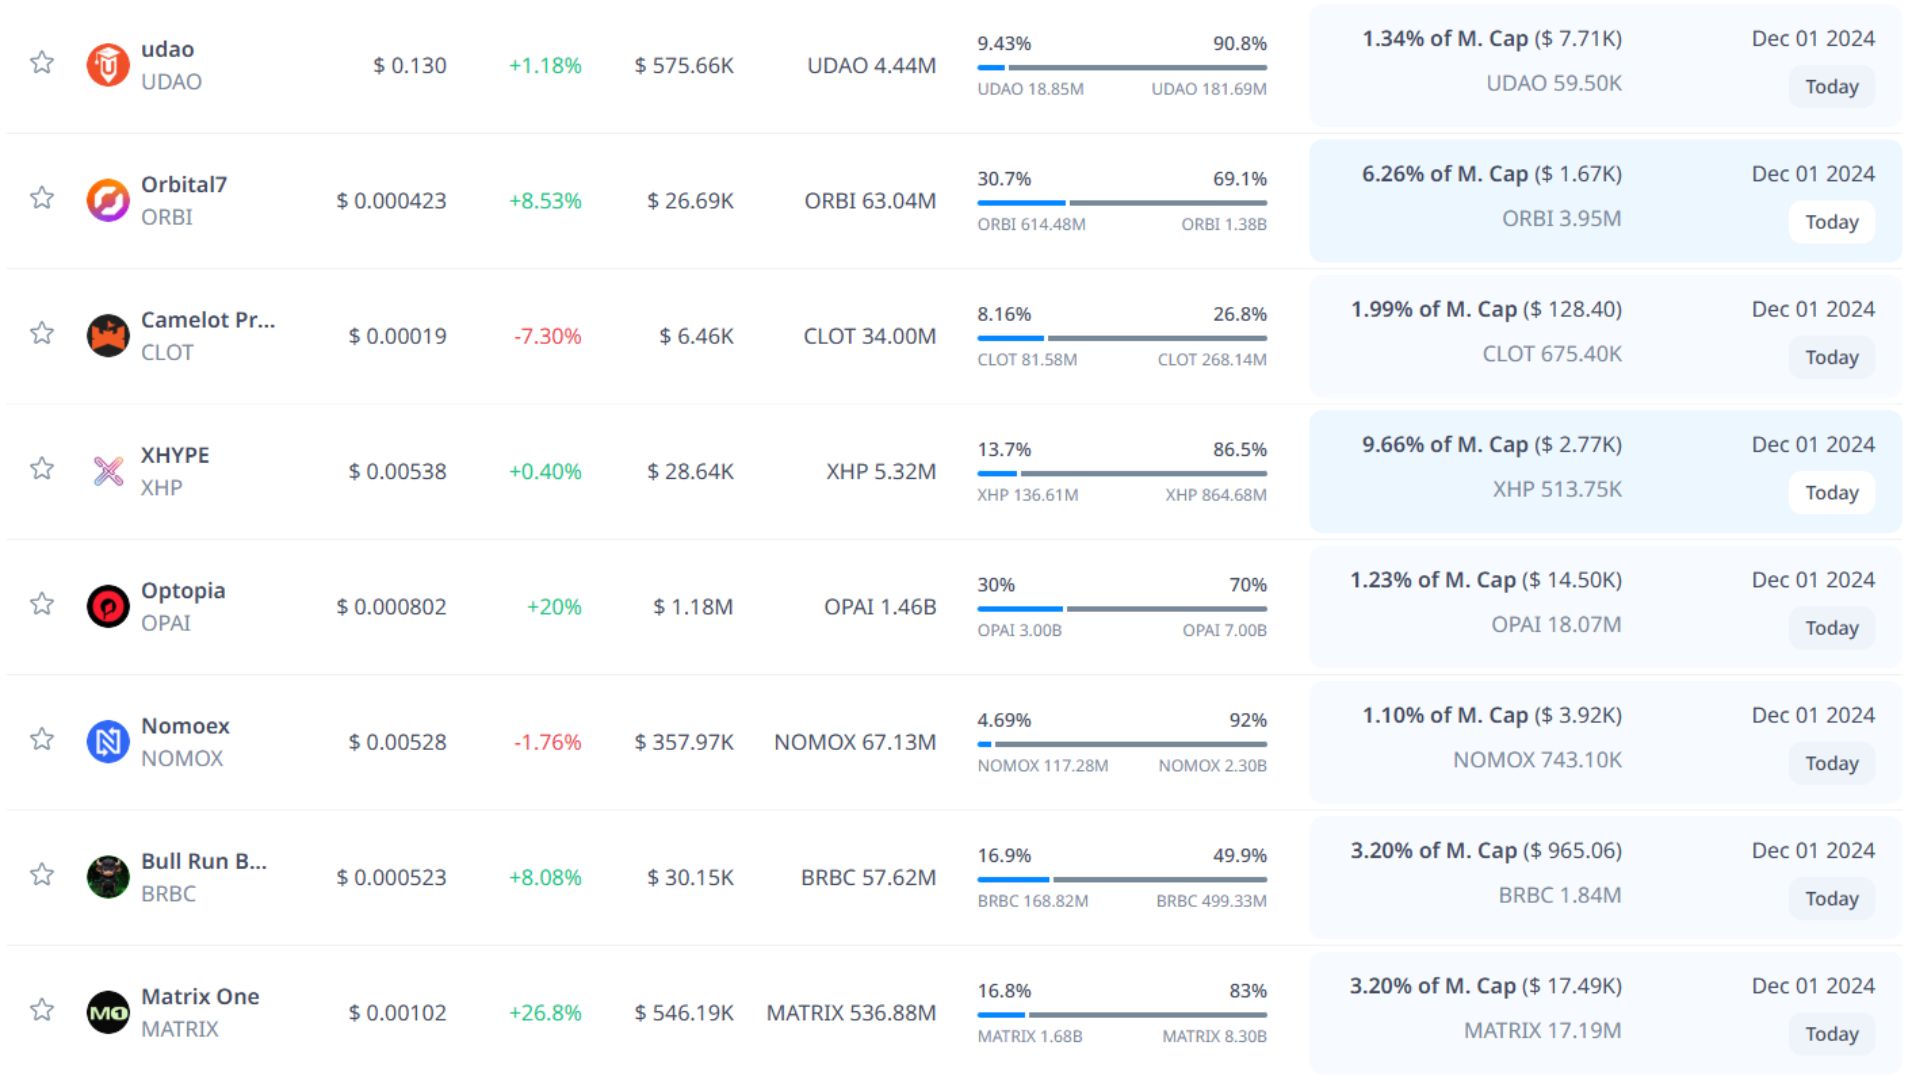The image size is (1920, 1080).
Task: Add Matrix One to favorites star
Action: tap(42, 1010)
